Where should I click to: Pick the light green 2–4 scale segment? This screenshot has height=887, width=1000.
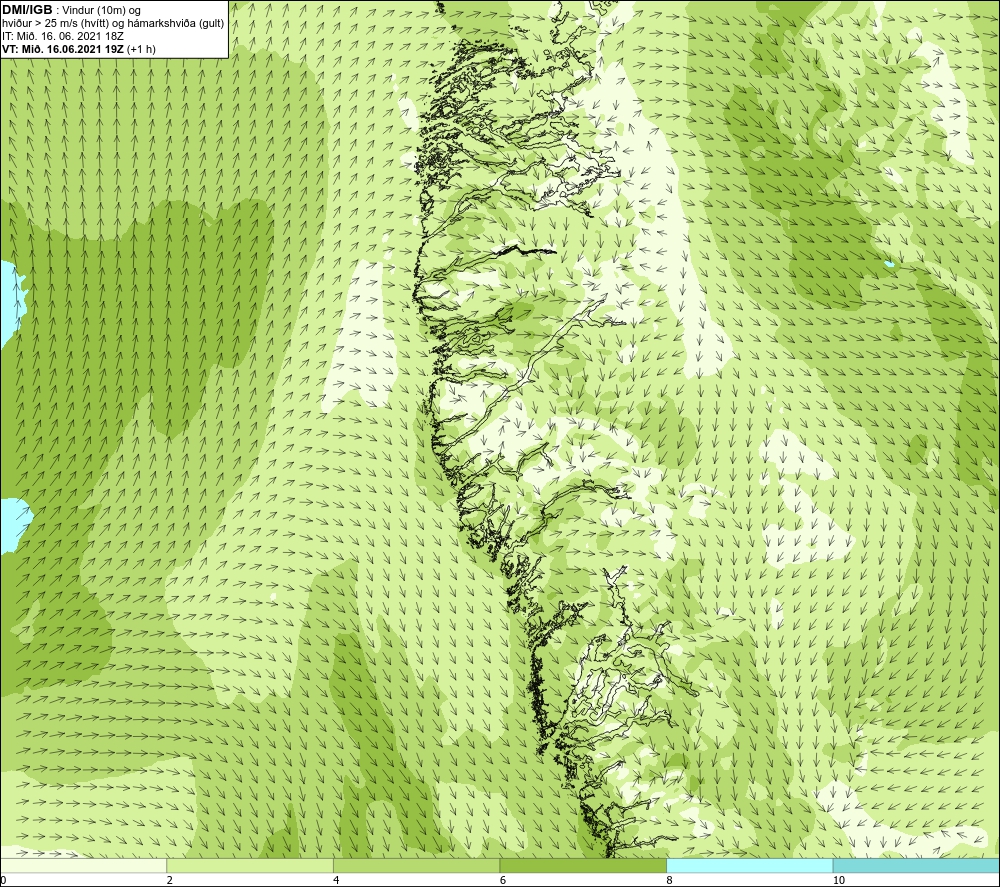click(250, 865)
